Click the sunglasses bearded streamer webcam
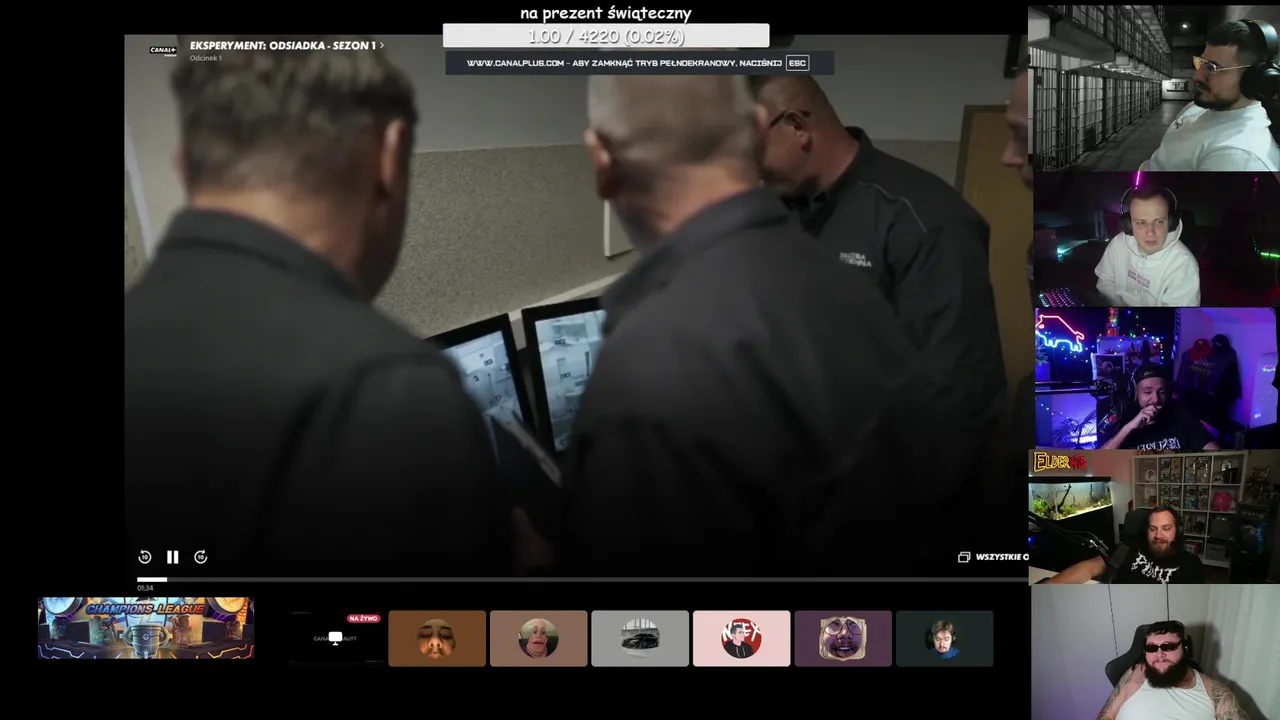The height and width of the screenshot is (720, 1280). (x=1155, y=652)
